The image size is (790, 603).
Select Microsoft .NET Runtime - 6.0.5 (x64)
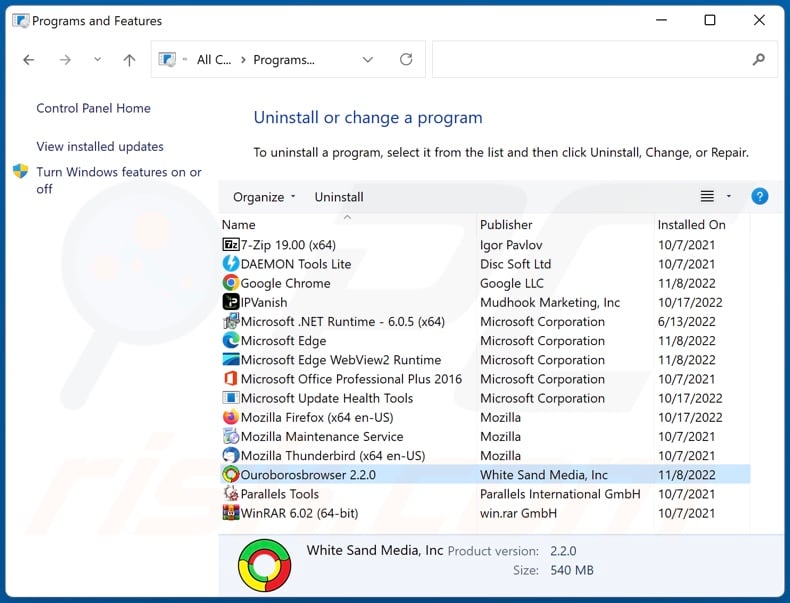(486, 321)
